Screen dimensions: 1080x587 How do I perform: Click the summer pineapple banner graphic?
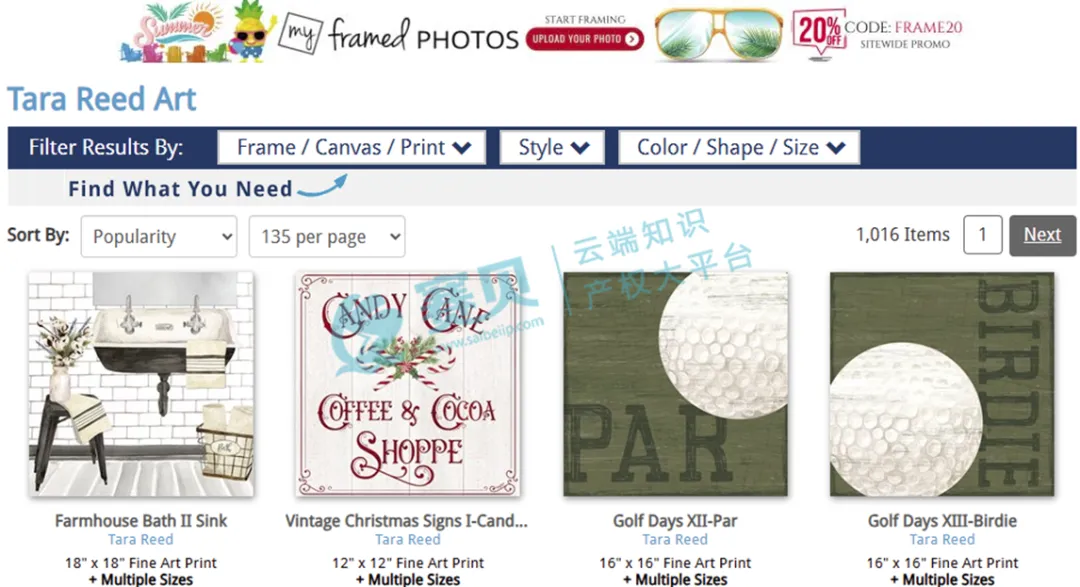[195, 32]
